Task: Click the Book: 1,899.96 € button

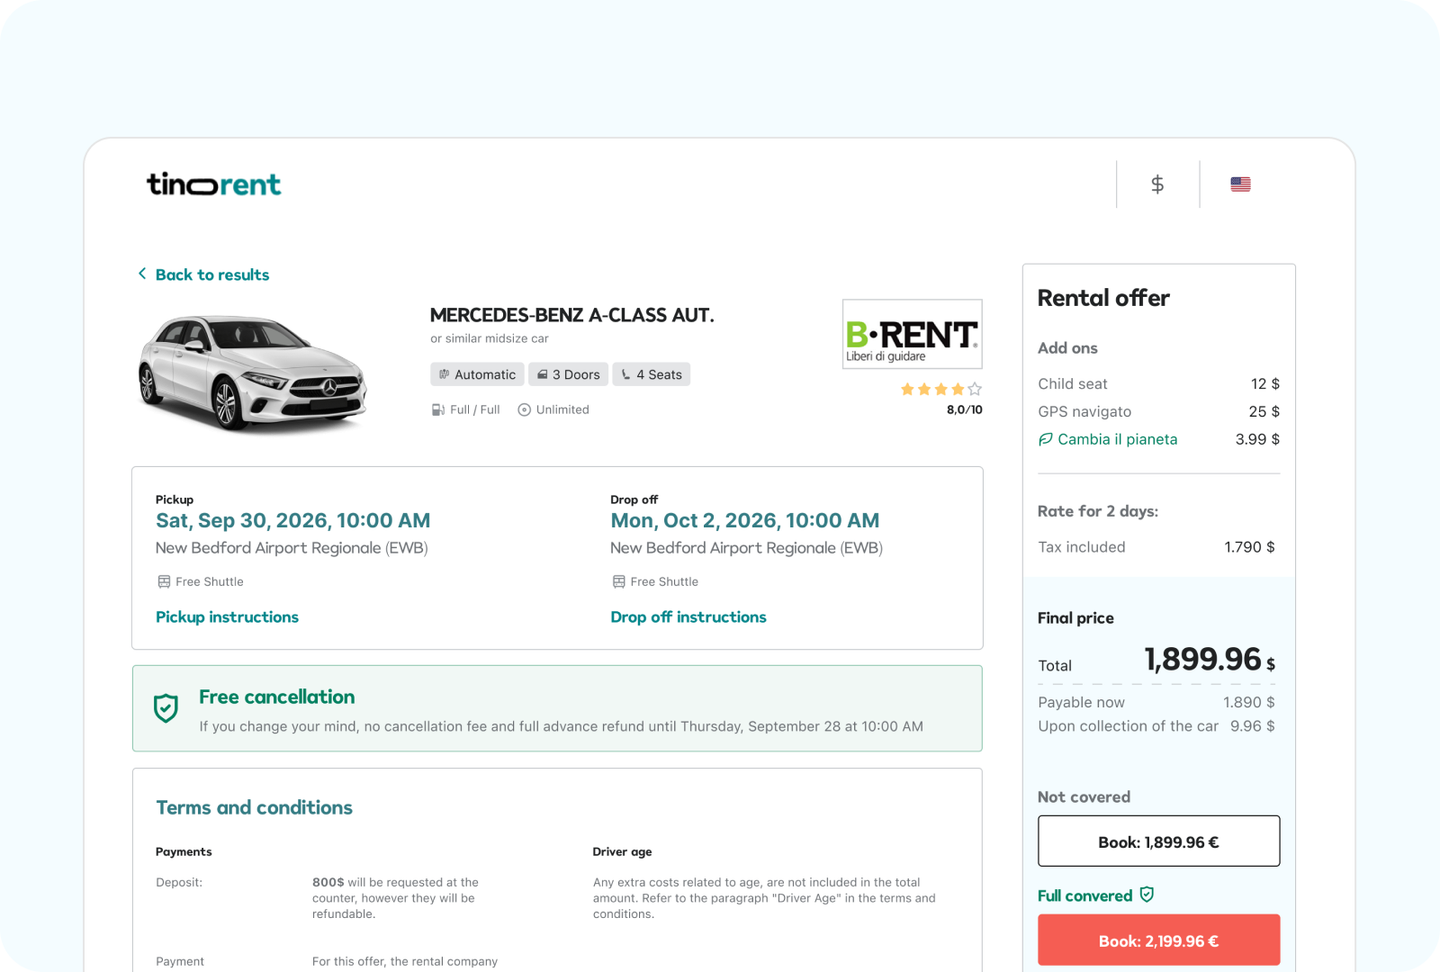Action: [x=1158, y=841]
